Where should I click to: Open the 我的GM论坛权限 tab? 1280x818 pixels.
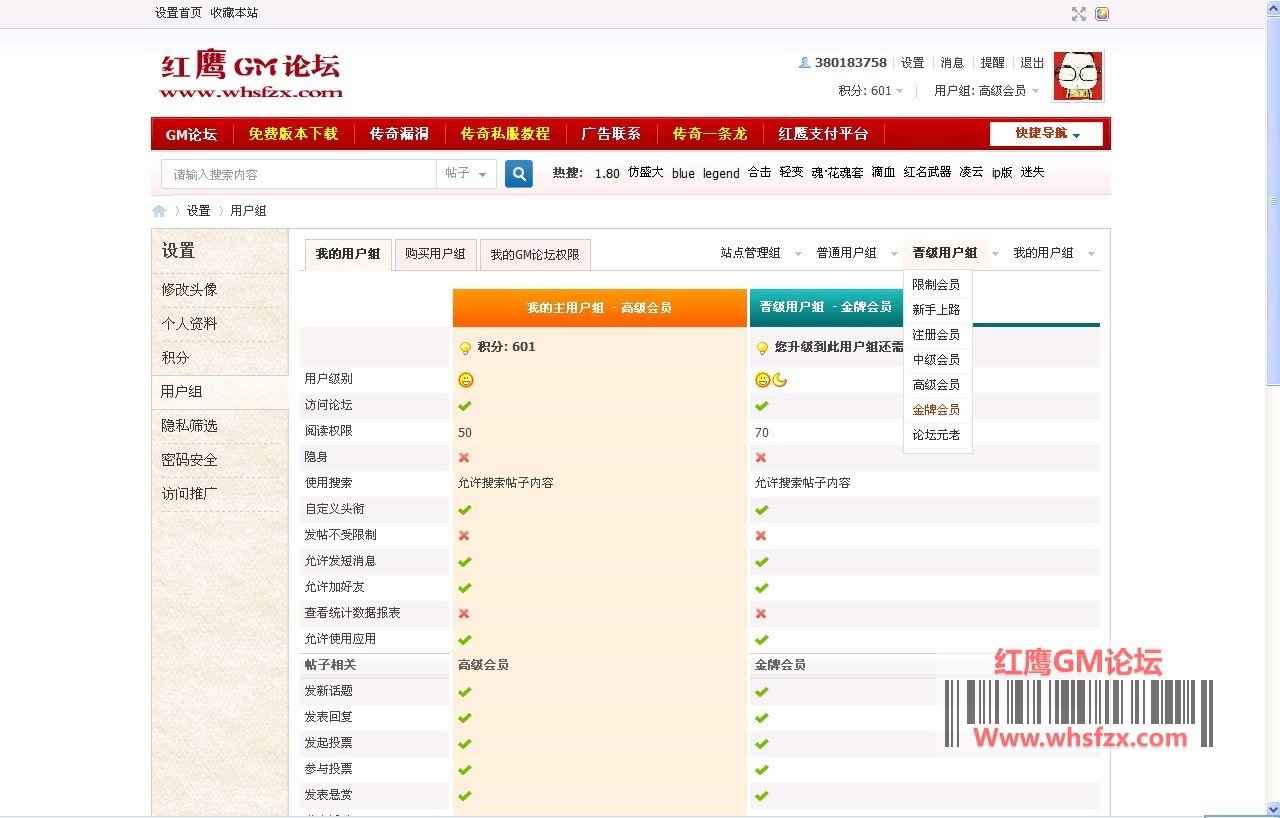pyautogui.click(x=535, y=255)
